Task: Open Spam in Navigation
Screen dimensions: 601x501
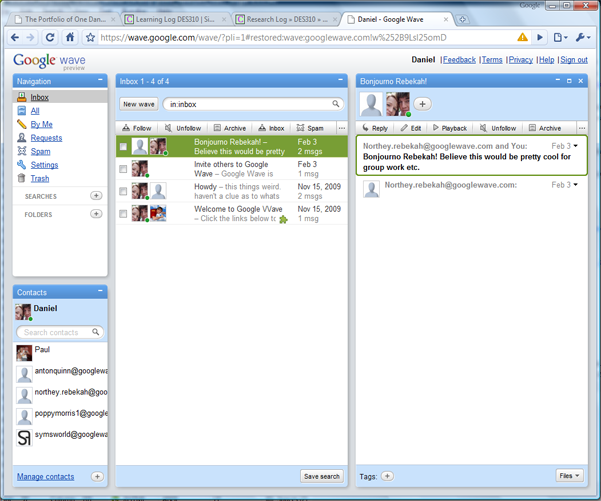Action: point(40,151)
